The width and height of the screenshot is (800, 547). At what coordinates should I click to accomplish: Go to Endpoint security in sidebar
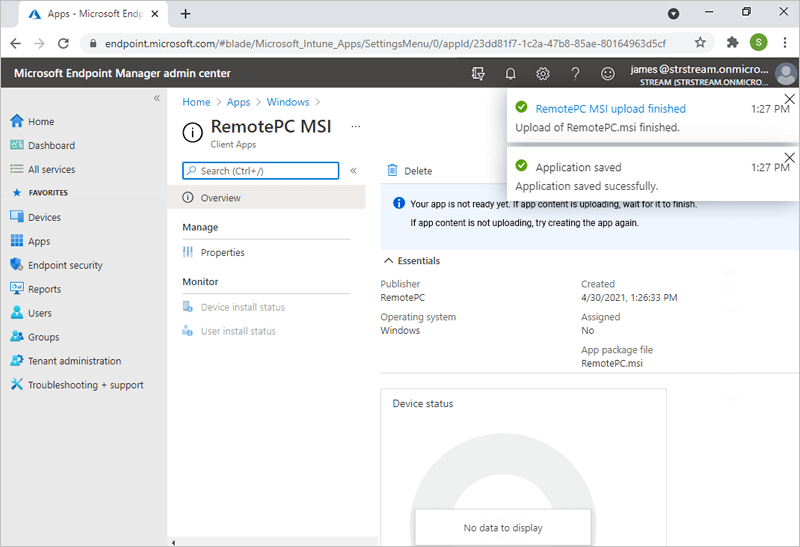[x=65, y=265]
